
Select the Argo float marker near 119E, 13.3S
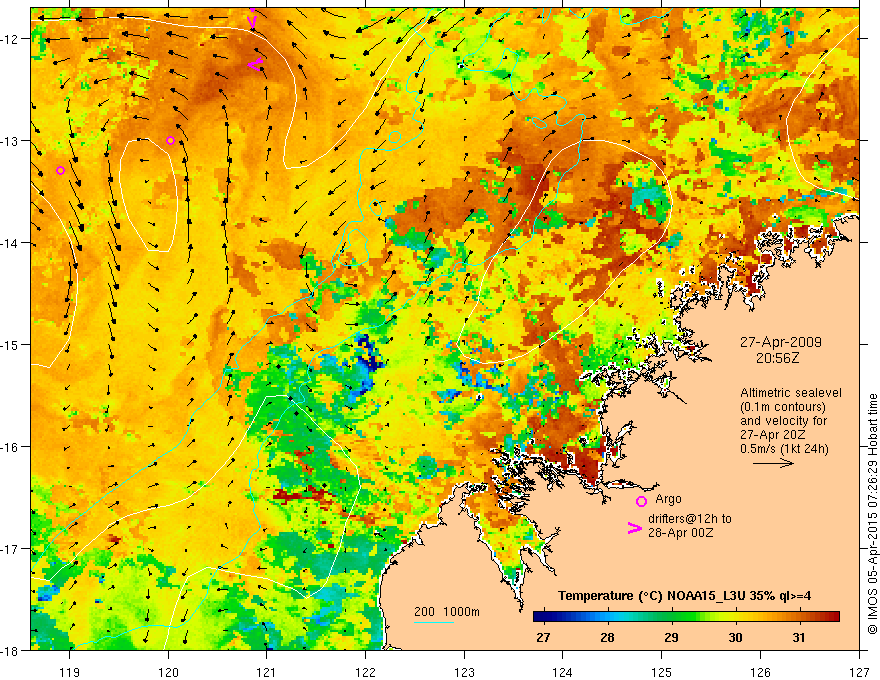[x=61, y=171]
